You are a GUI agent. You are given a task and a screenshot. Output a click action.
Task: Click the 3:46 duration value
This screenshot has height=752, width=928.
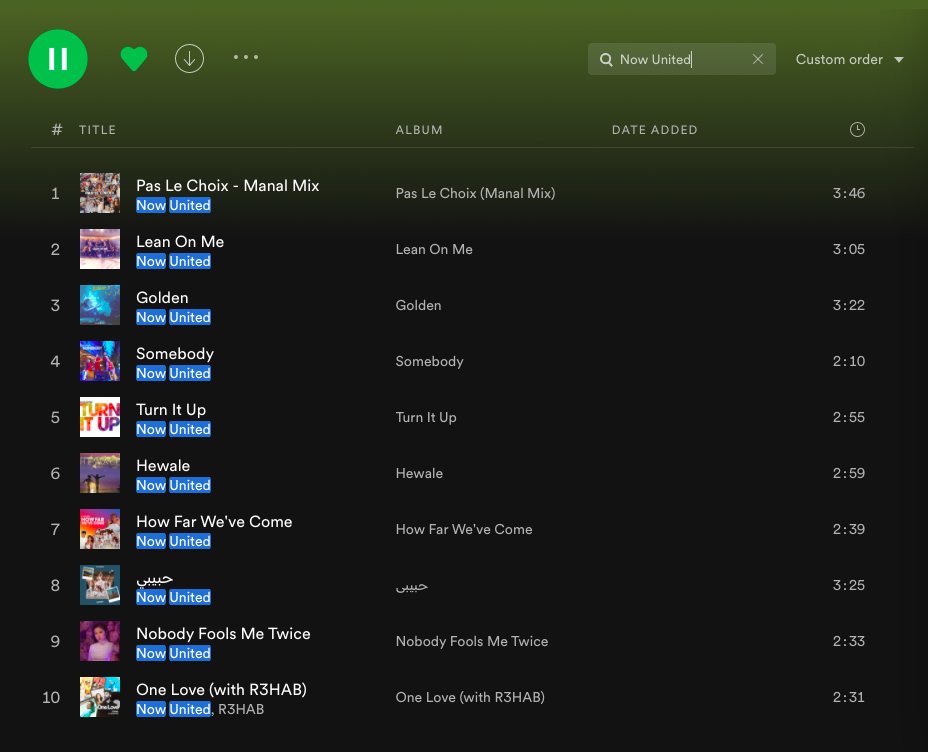click(849, 193)
